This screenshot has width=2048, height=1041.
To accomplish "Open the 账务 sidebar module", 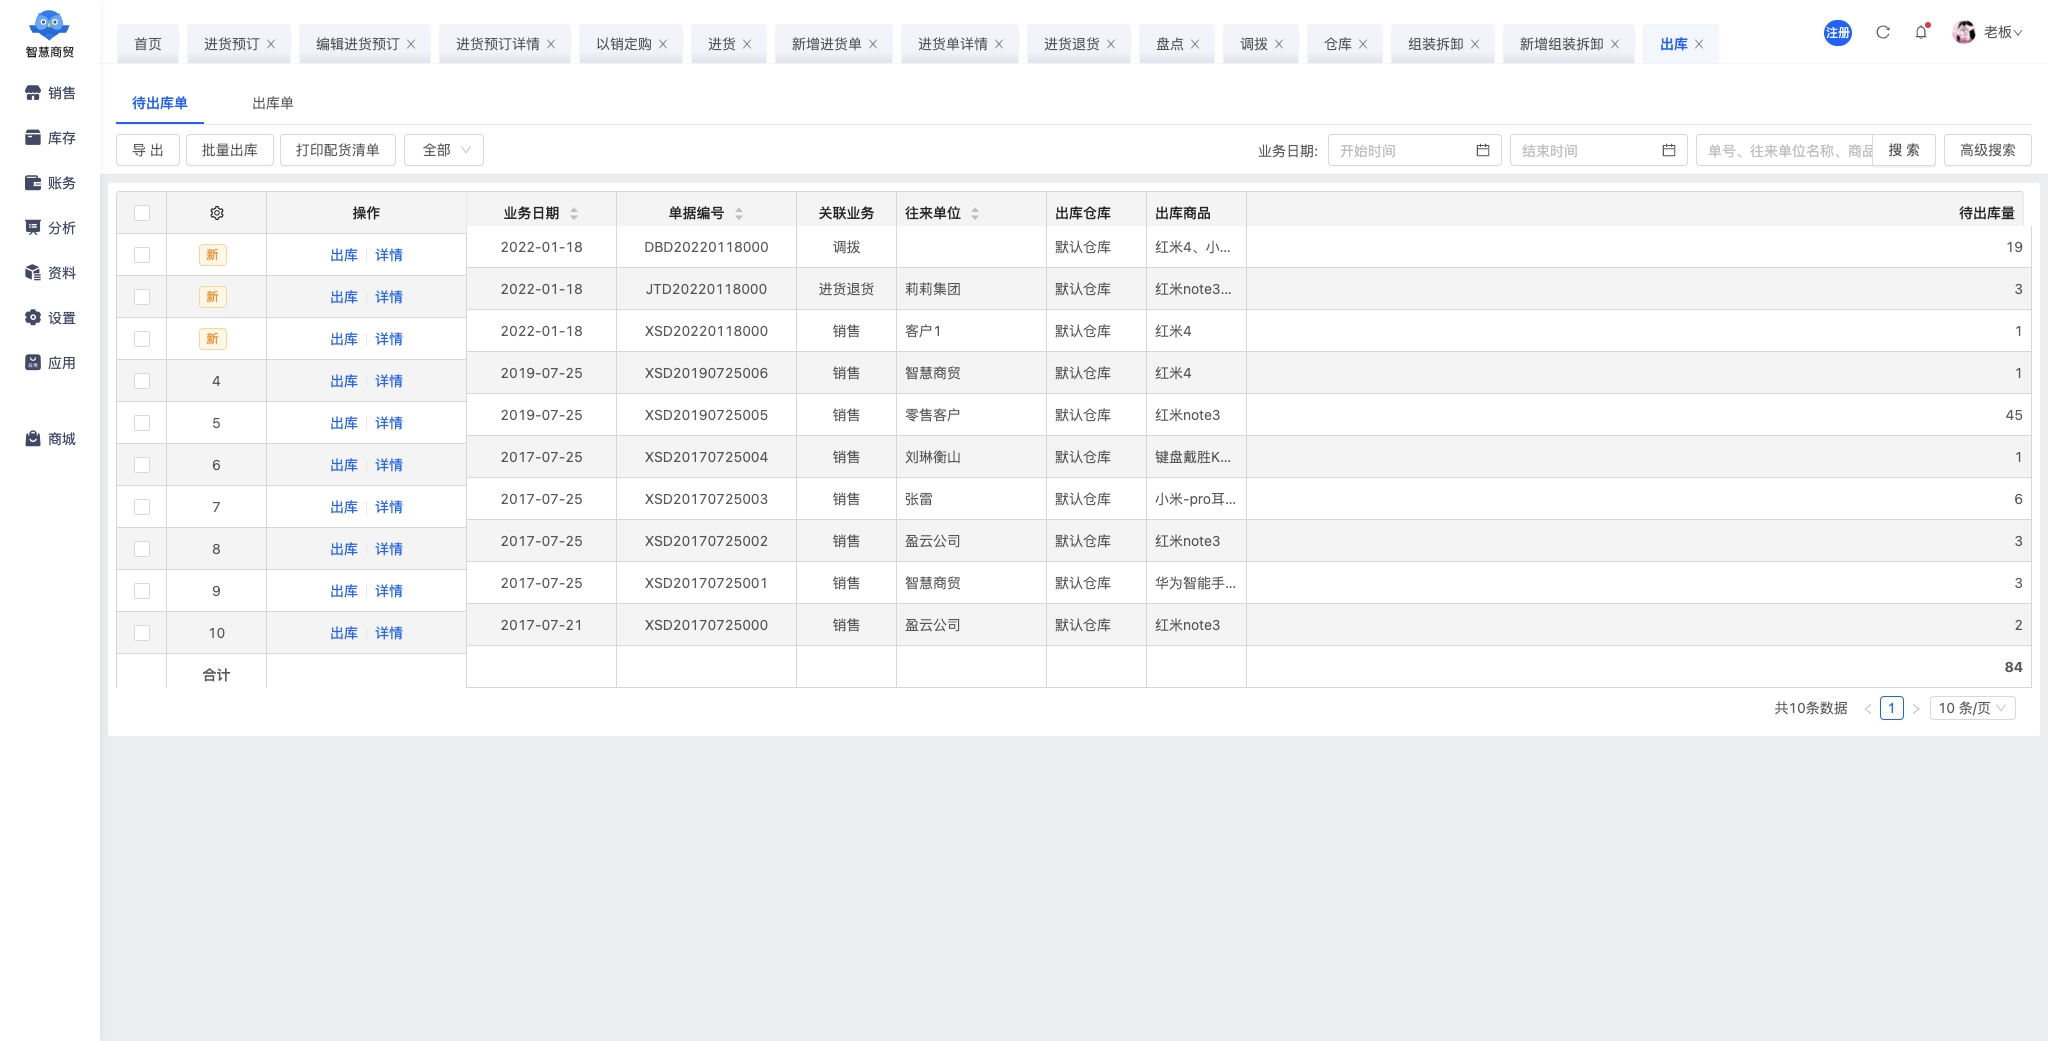I will tap(50, 183).
